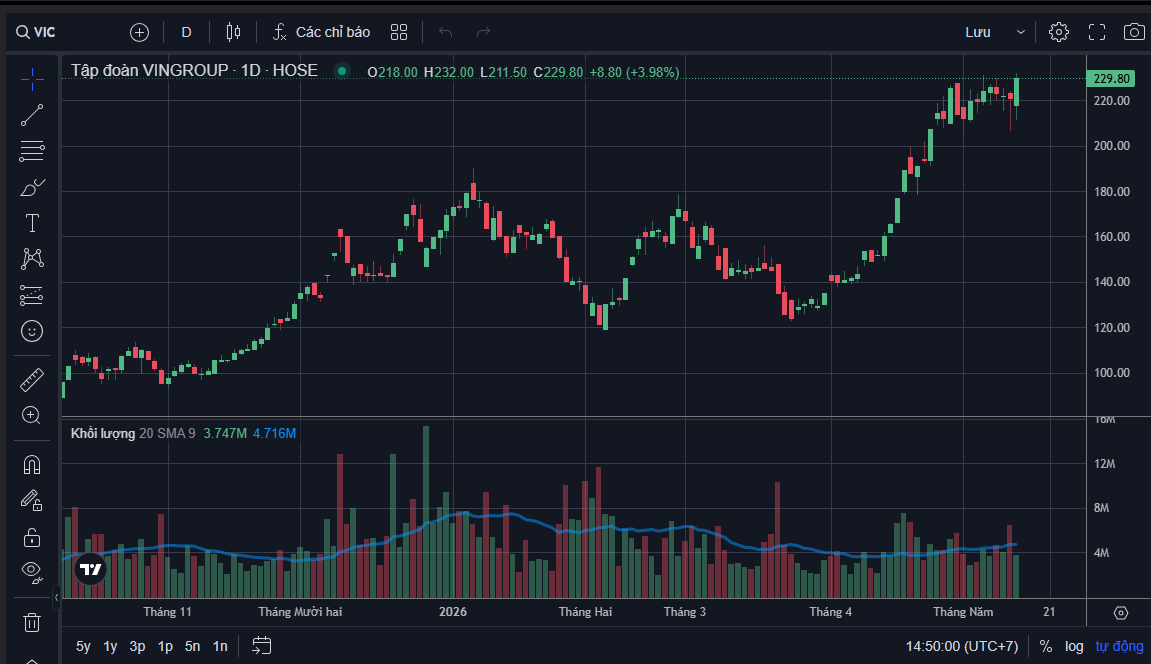Open the candlestick chart style selector
1151x664 pixels.
(233, 32)
